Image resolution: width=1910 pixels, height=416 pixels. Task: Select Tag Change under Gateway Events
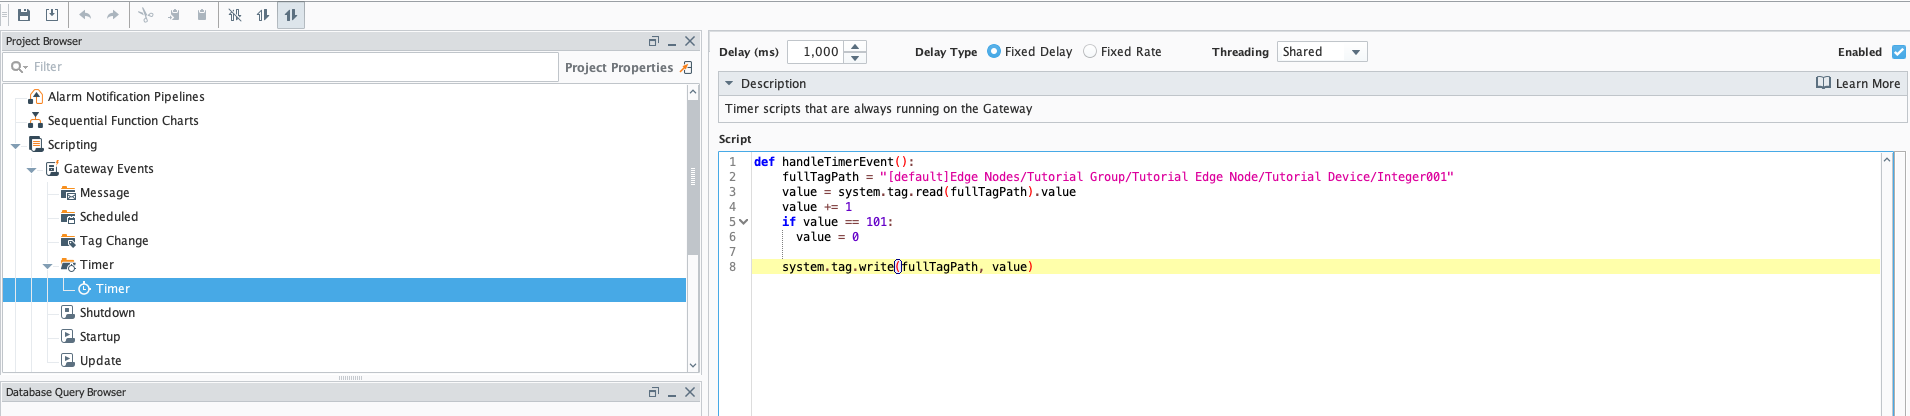(113, 241)
